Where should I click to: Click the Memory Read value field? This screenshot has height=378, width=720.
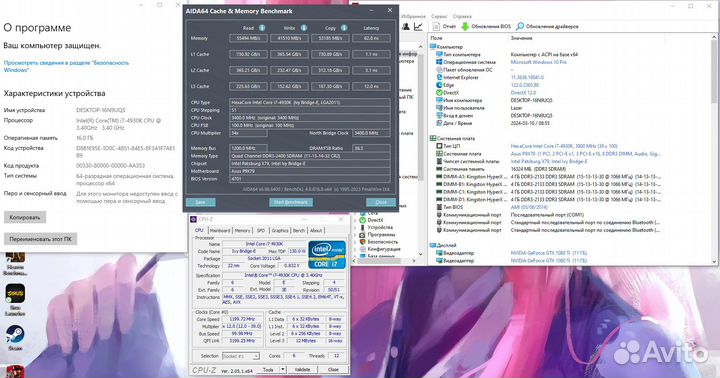248,38
